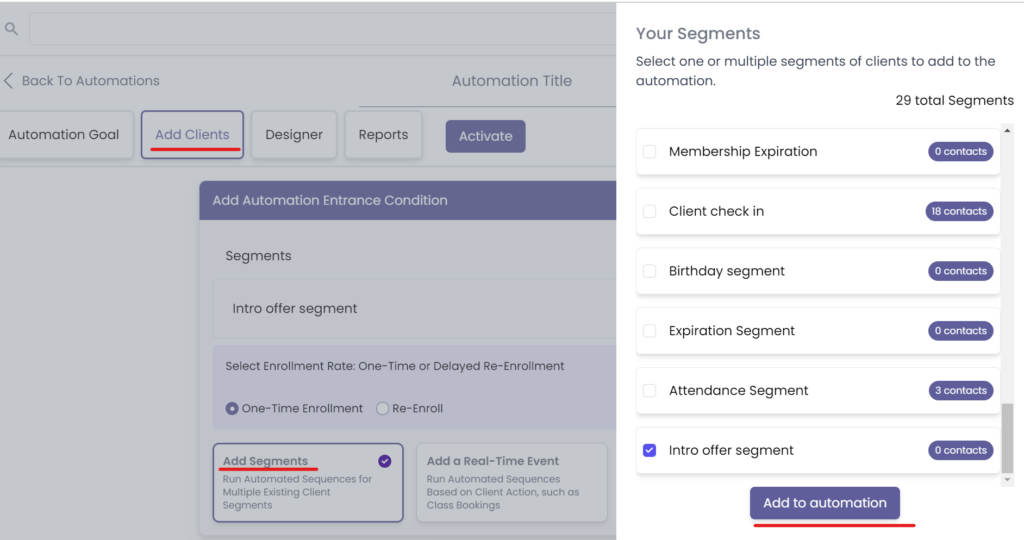Choose the Add a Real-Time Event card
The image size is (1024, 540).
click(511, 482)
